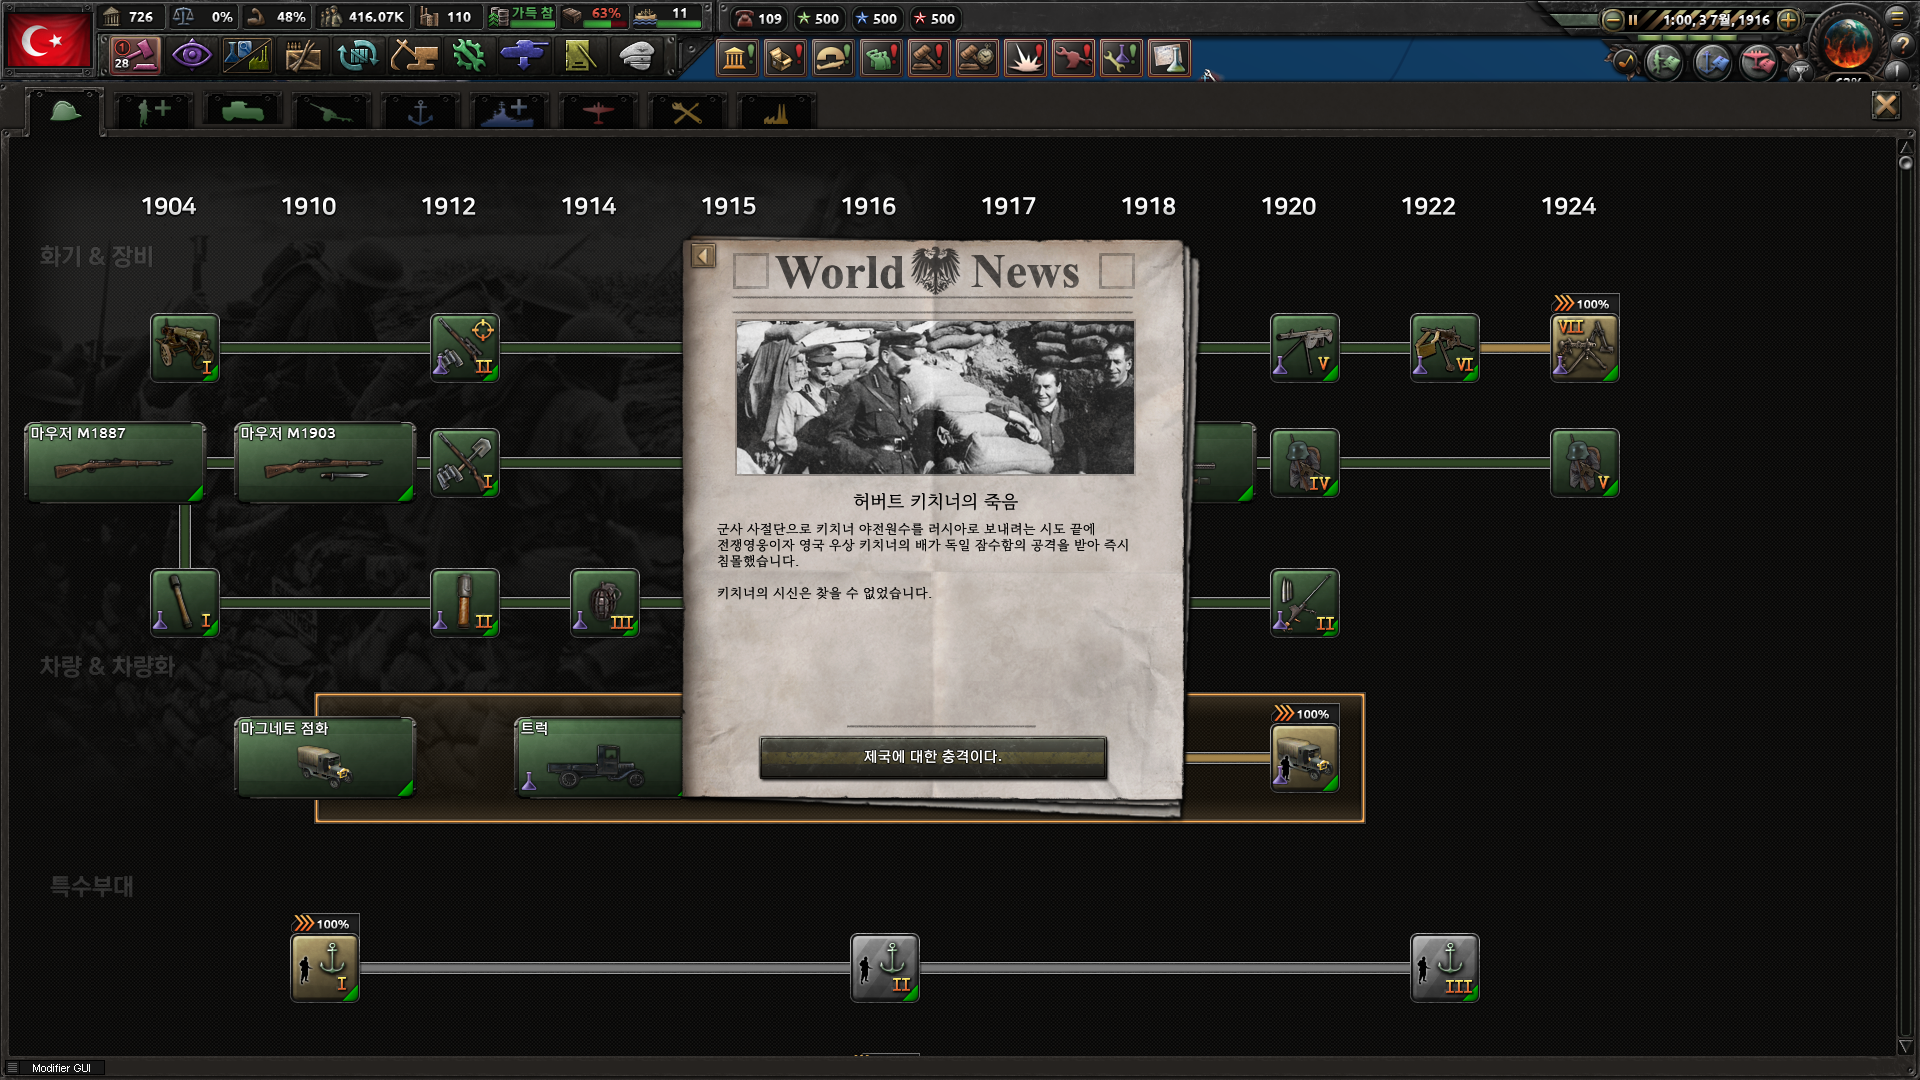Select the marines I technology with 100% bonus
Viewport: 1920px width, 1080px height.
tap(325, 967)
